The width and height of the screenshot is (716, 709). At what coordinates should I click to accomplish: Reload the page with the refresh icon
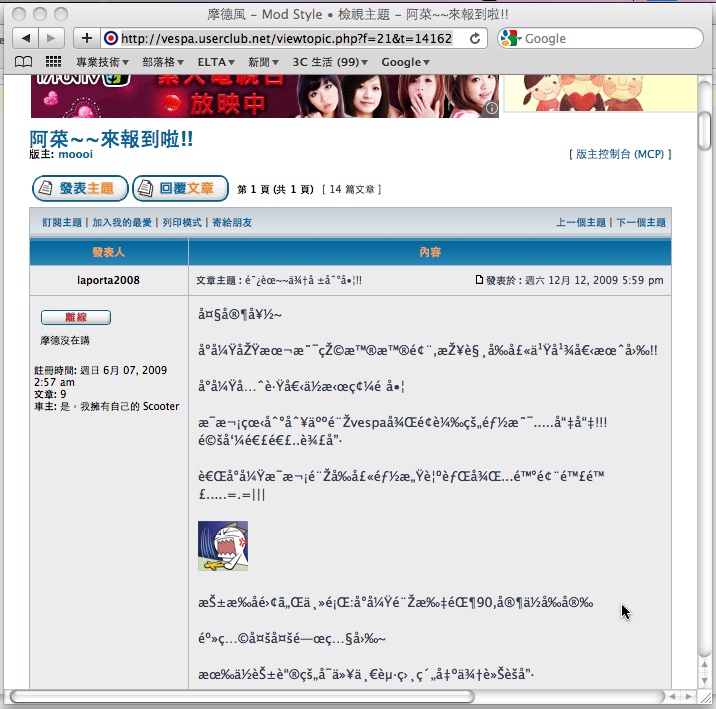point(476,38)
